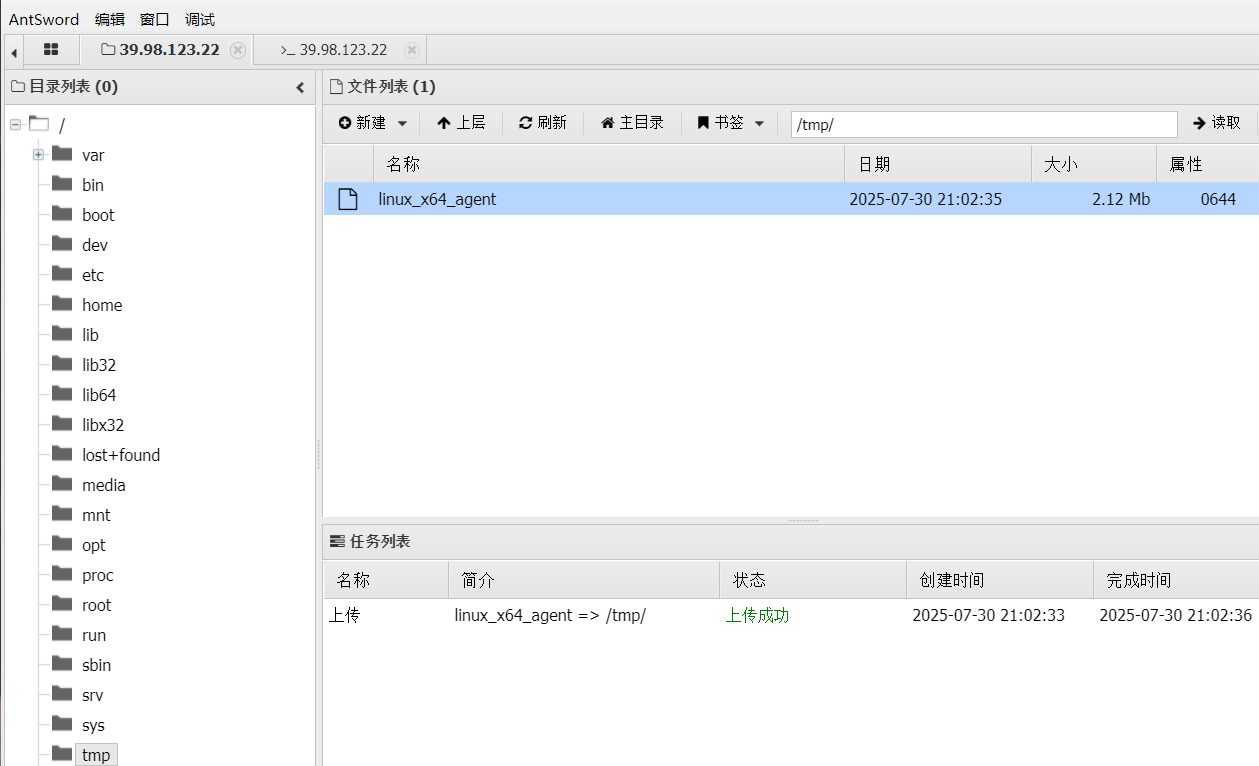
Task: Click the lost+found folder icon
Action: click(62, 454)
